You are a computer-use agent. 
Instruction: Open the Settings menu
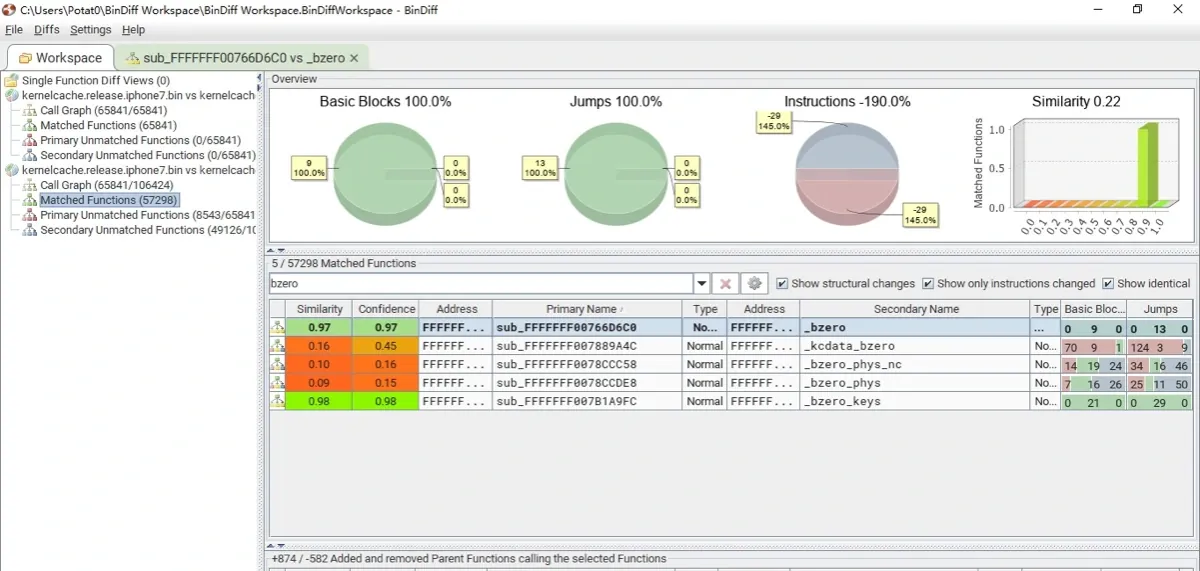click(x=91, y=30)
